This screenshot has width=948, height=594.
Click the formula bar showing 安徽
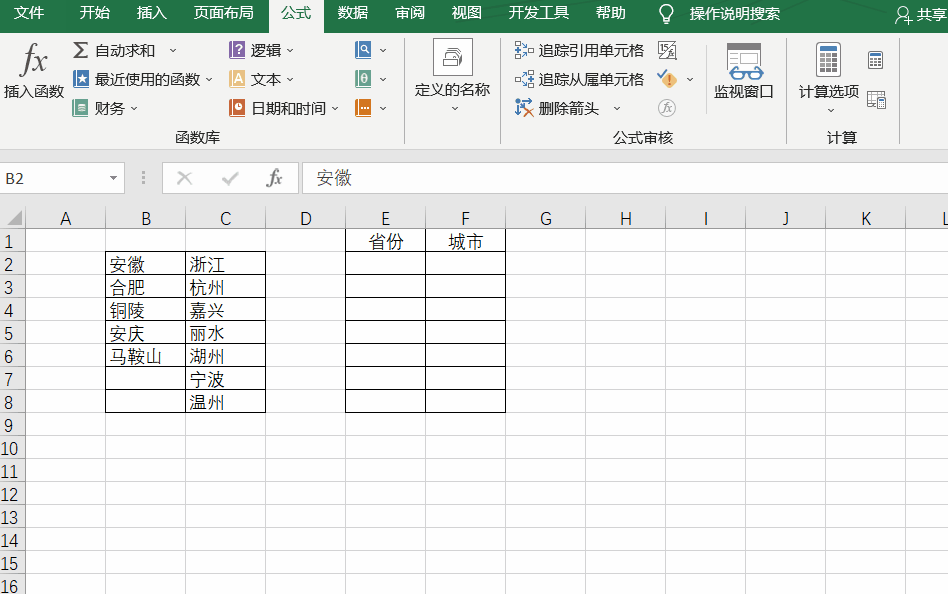[x=625, y=178]
